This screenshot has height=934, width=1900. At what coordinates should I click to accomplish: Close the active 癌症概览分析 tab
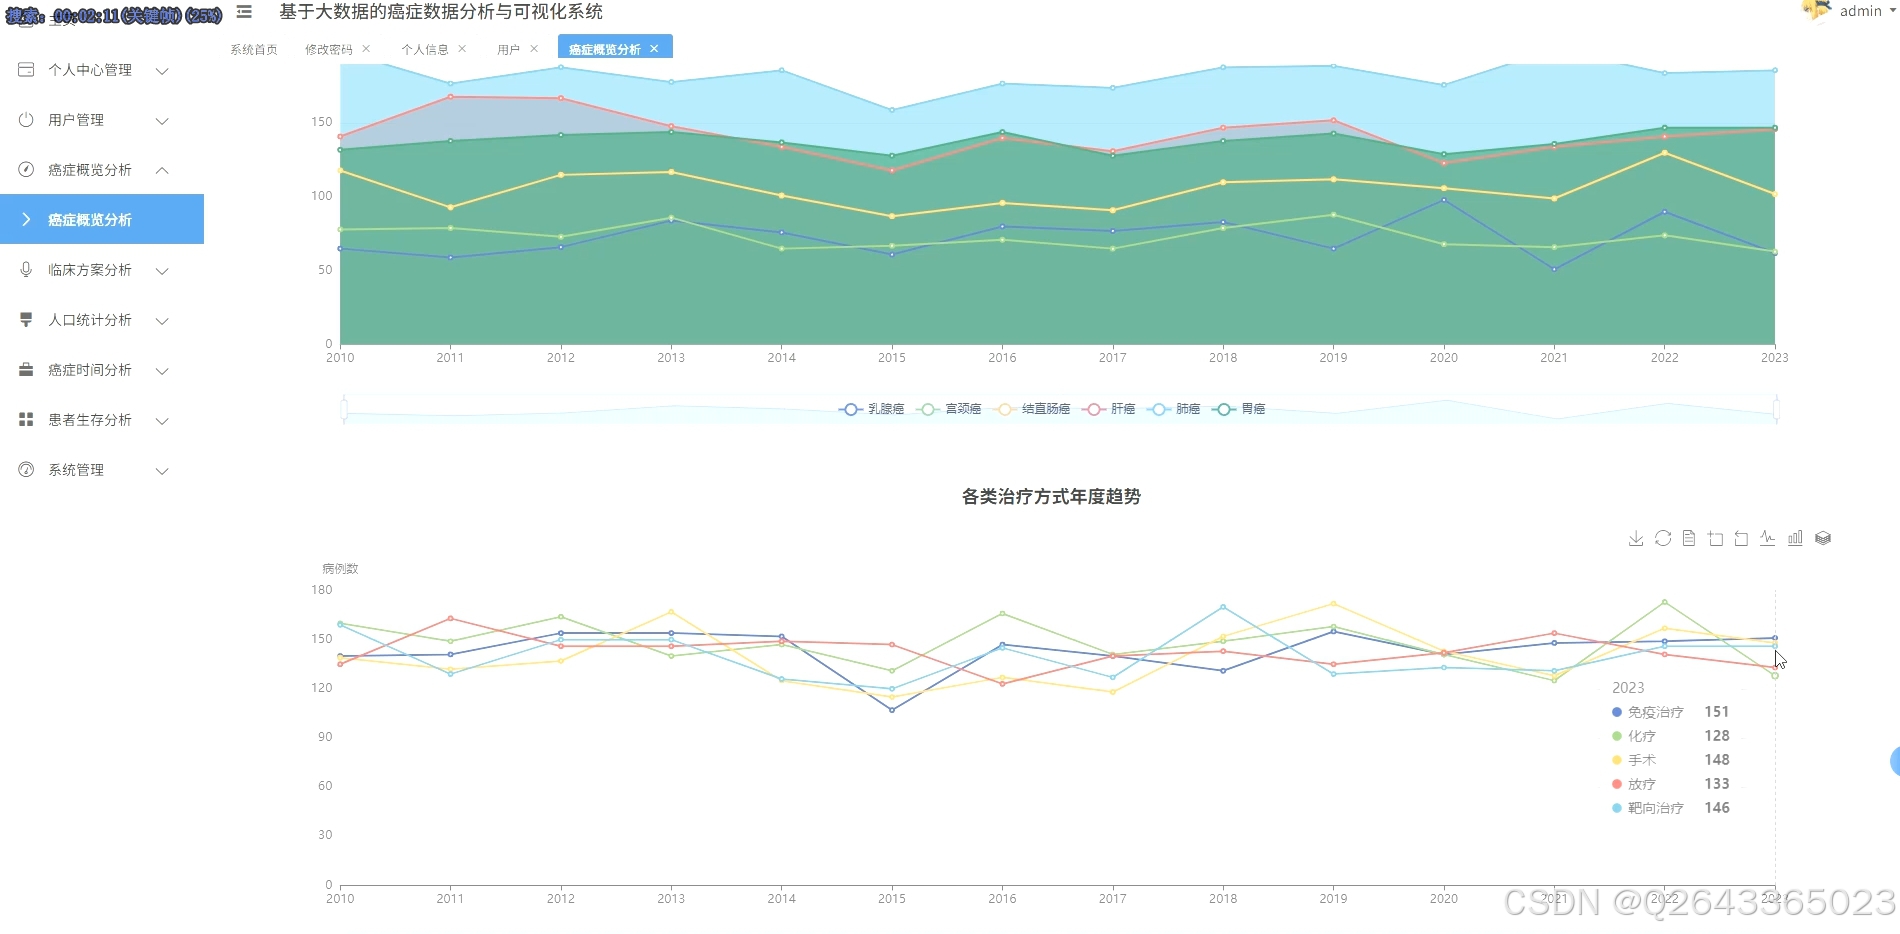point(654,49)
